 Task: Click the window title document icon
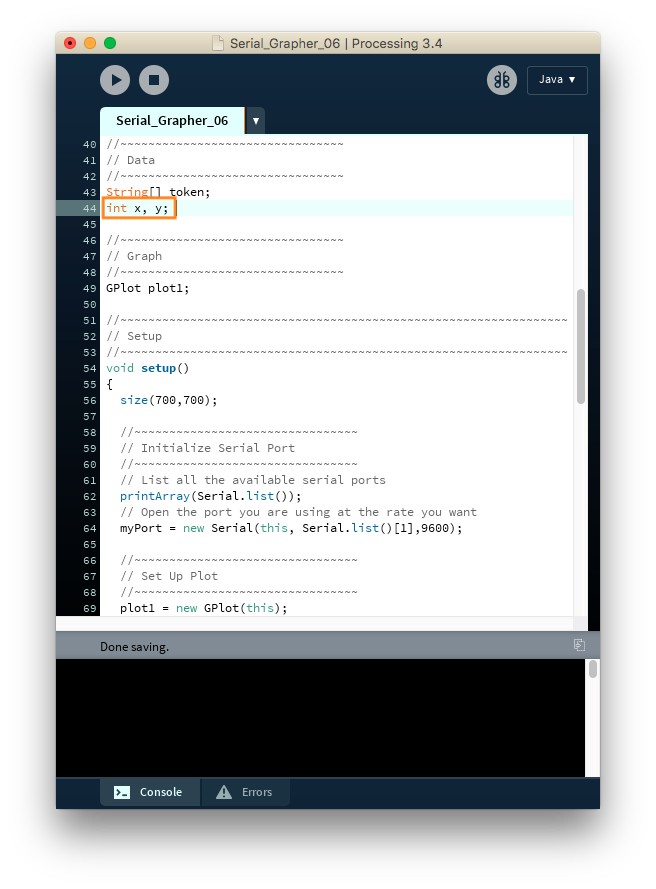click(x=218, y=43)
